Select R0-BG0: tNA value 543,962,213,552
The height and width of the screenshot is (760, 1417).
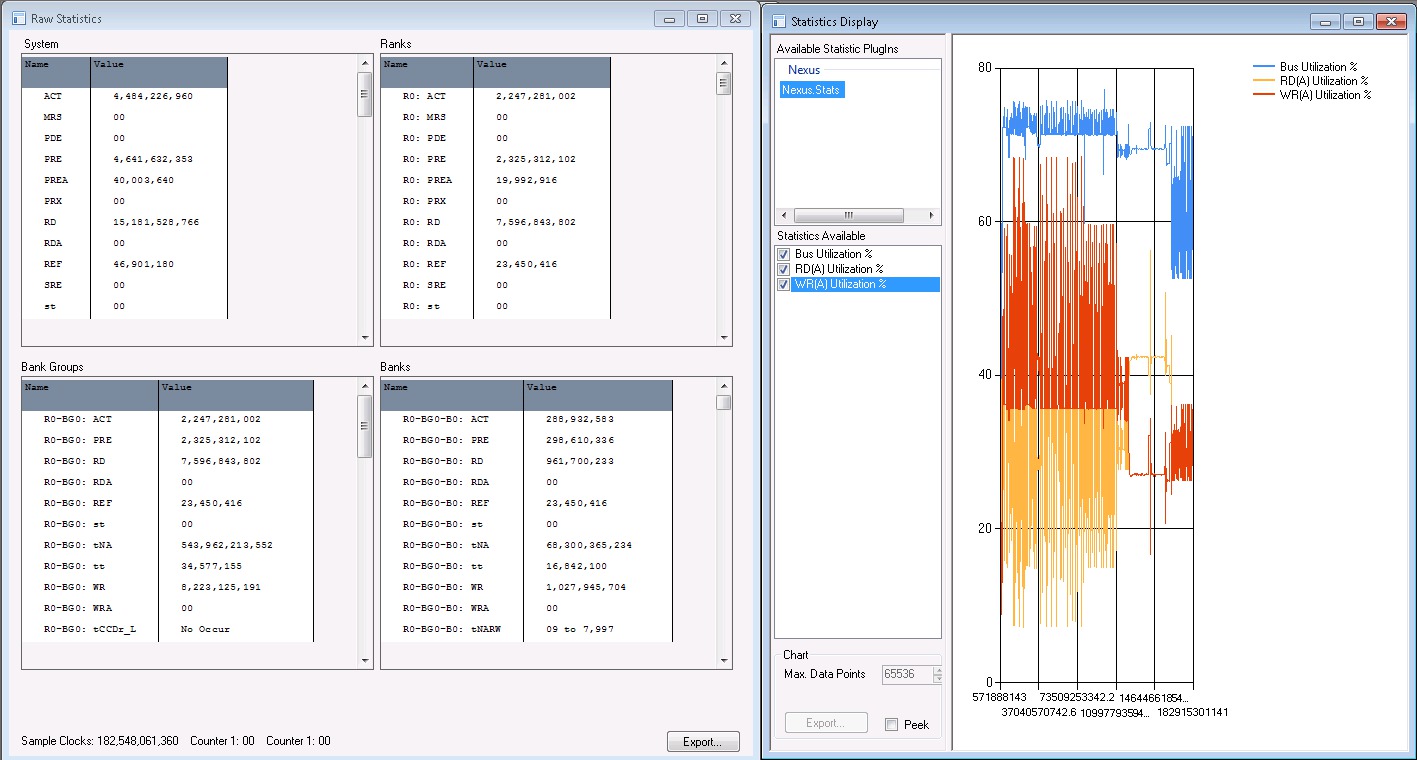[226, 546]
